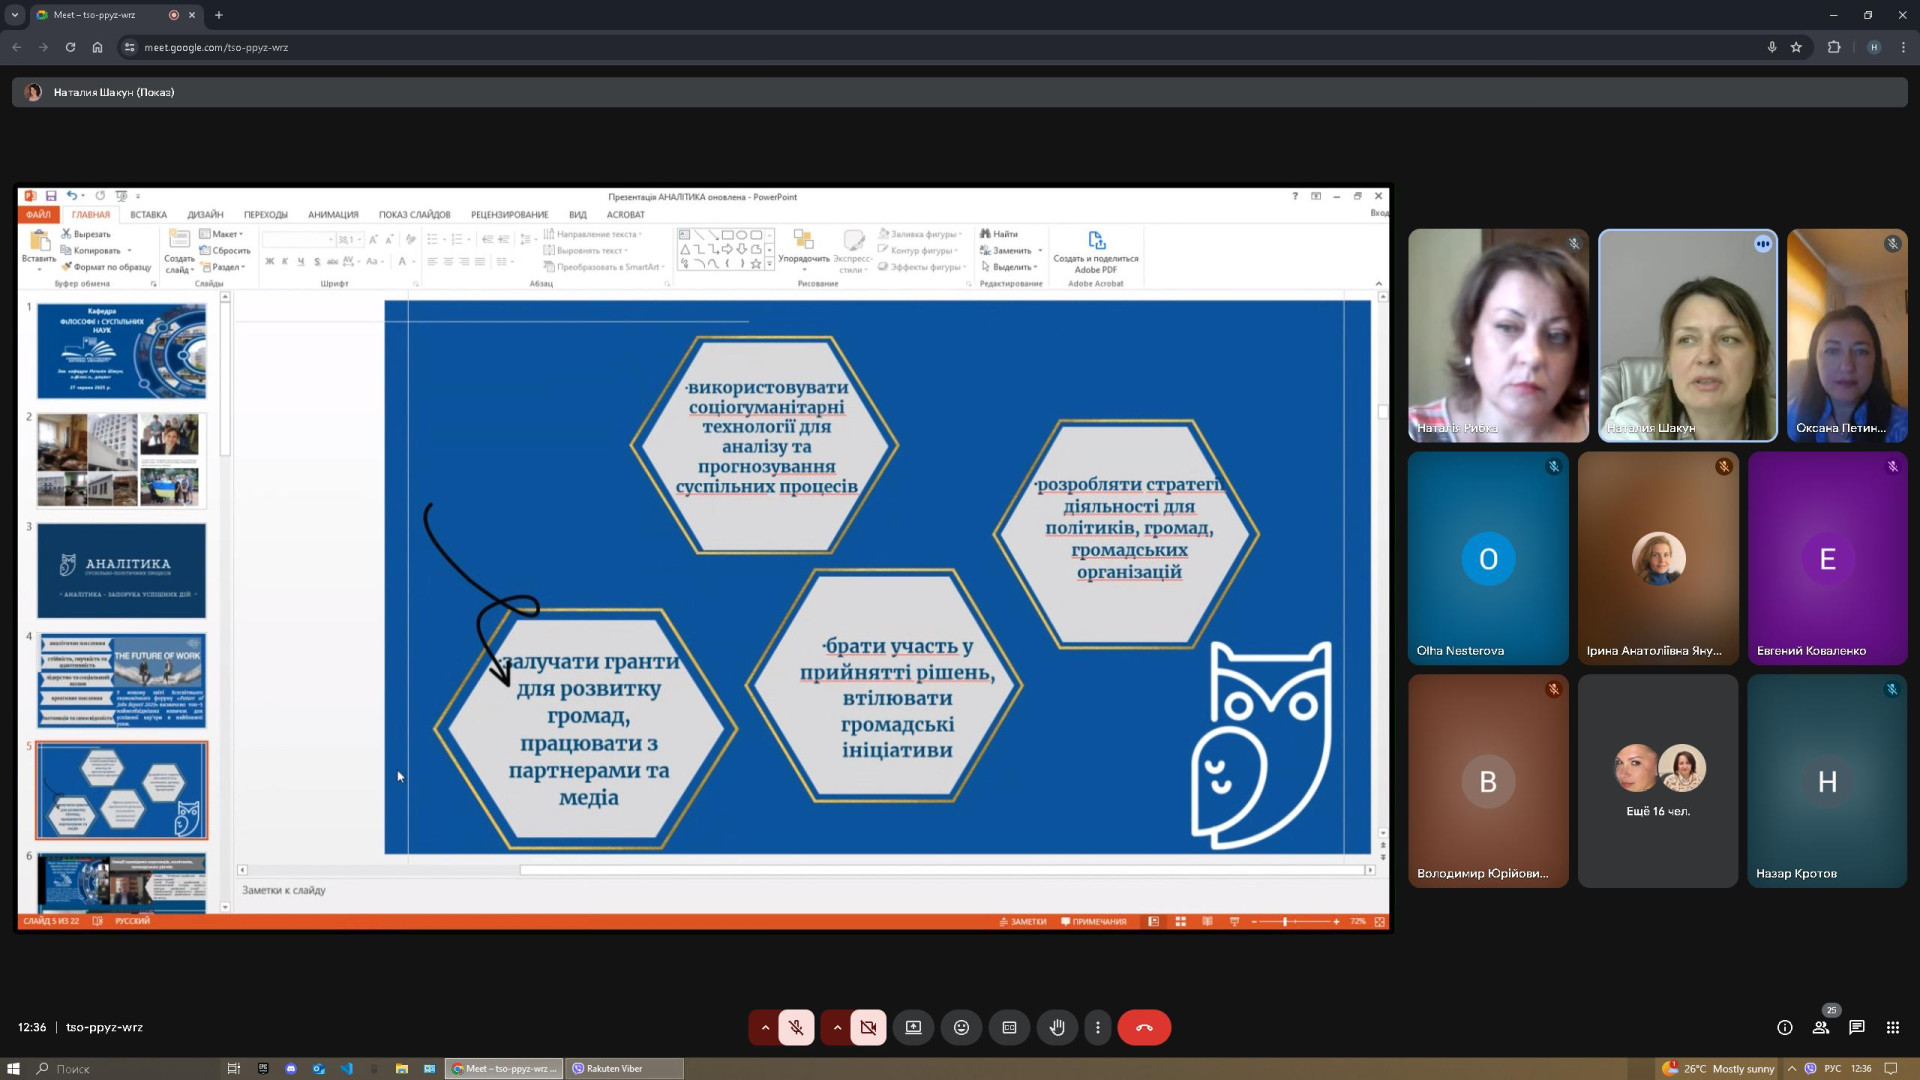Toggle closed captions CC button
1920x1080 pixels.
click(x=1009, y=1027)
